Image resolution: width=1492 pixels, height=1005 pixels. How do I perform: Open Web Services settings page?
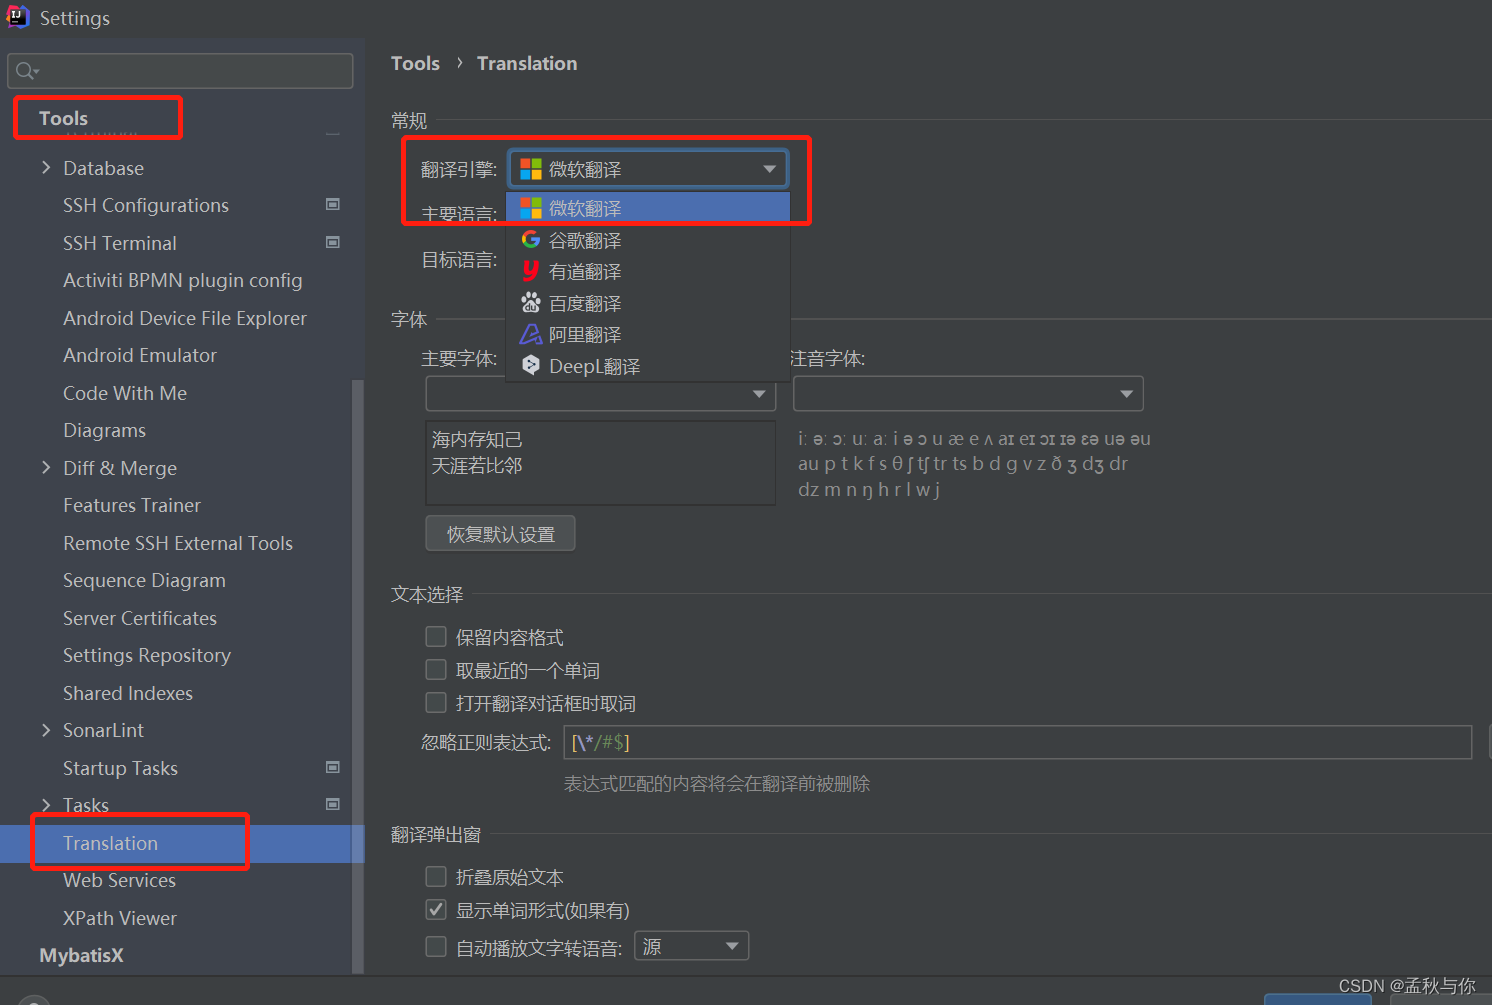click(x=119, y=880)
